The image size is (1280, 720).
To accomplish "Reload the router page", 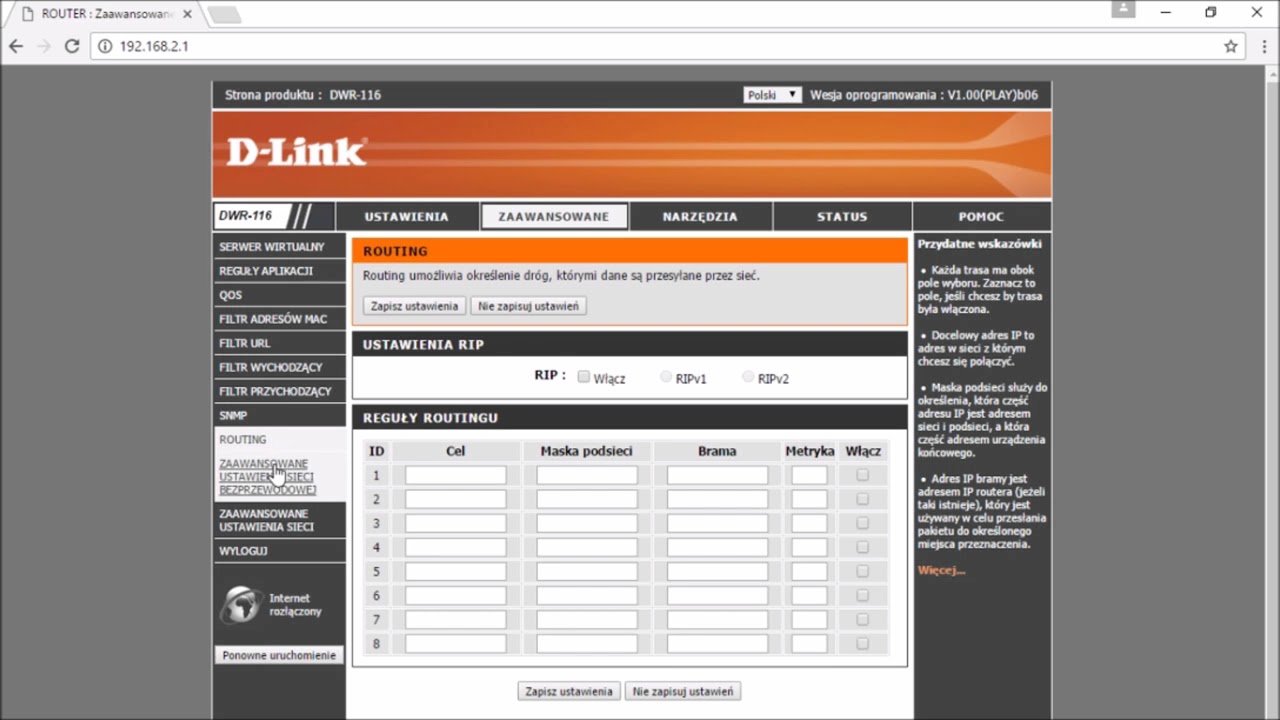I will click(72, 46).
